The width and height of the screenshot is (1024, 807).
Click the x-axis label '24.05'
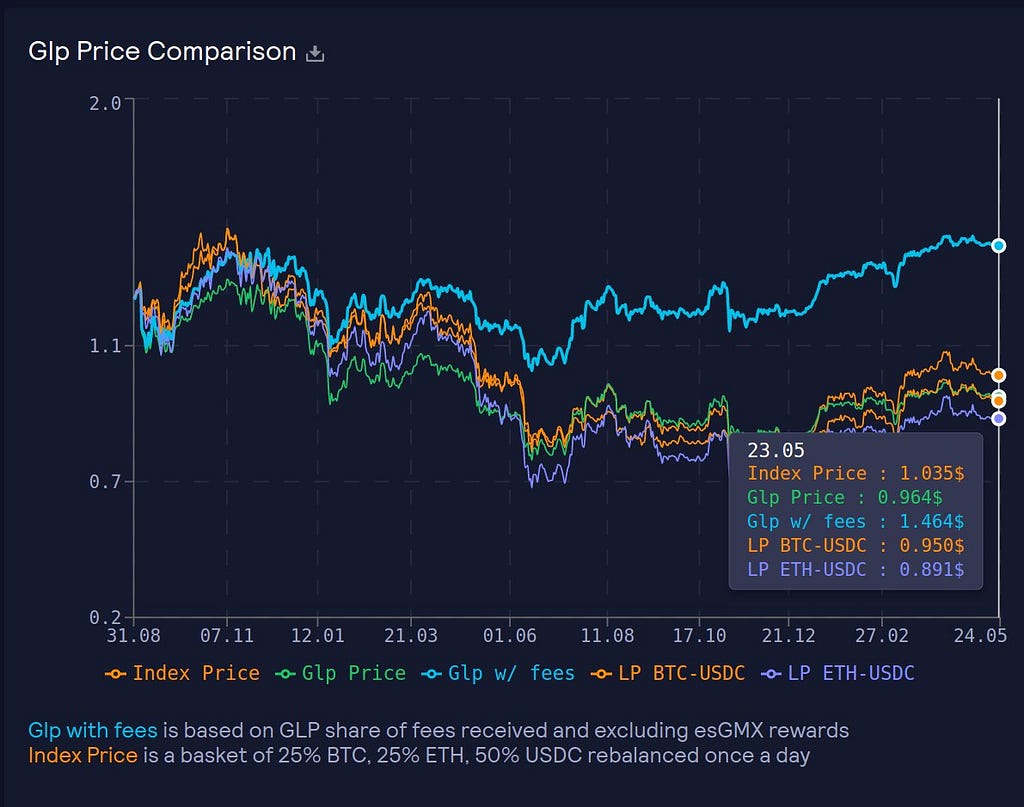tap(980, 635)
